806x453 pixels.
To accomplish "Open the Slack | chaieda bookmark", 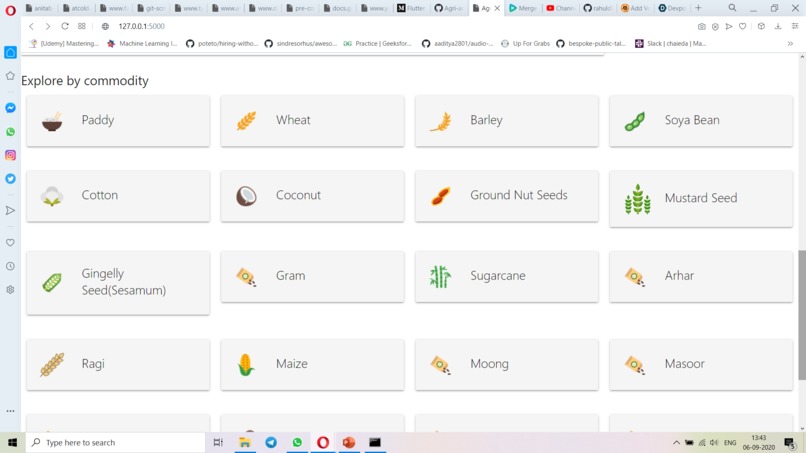I will click(x=671, y=44).
